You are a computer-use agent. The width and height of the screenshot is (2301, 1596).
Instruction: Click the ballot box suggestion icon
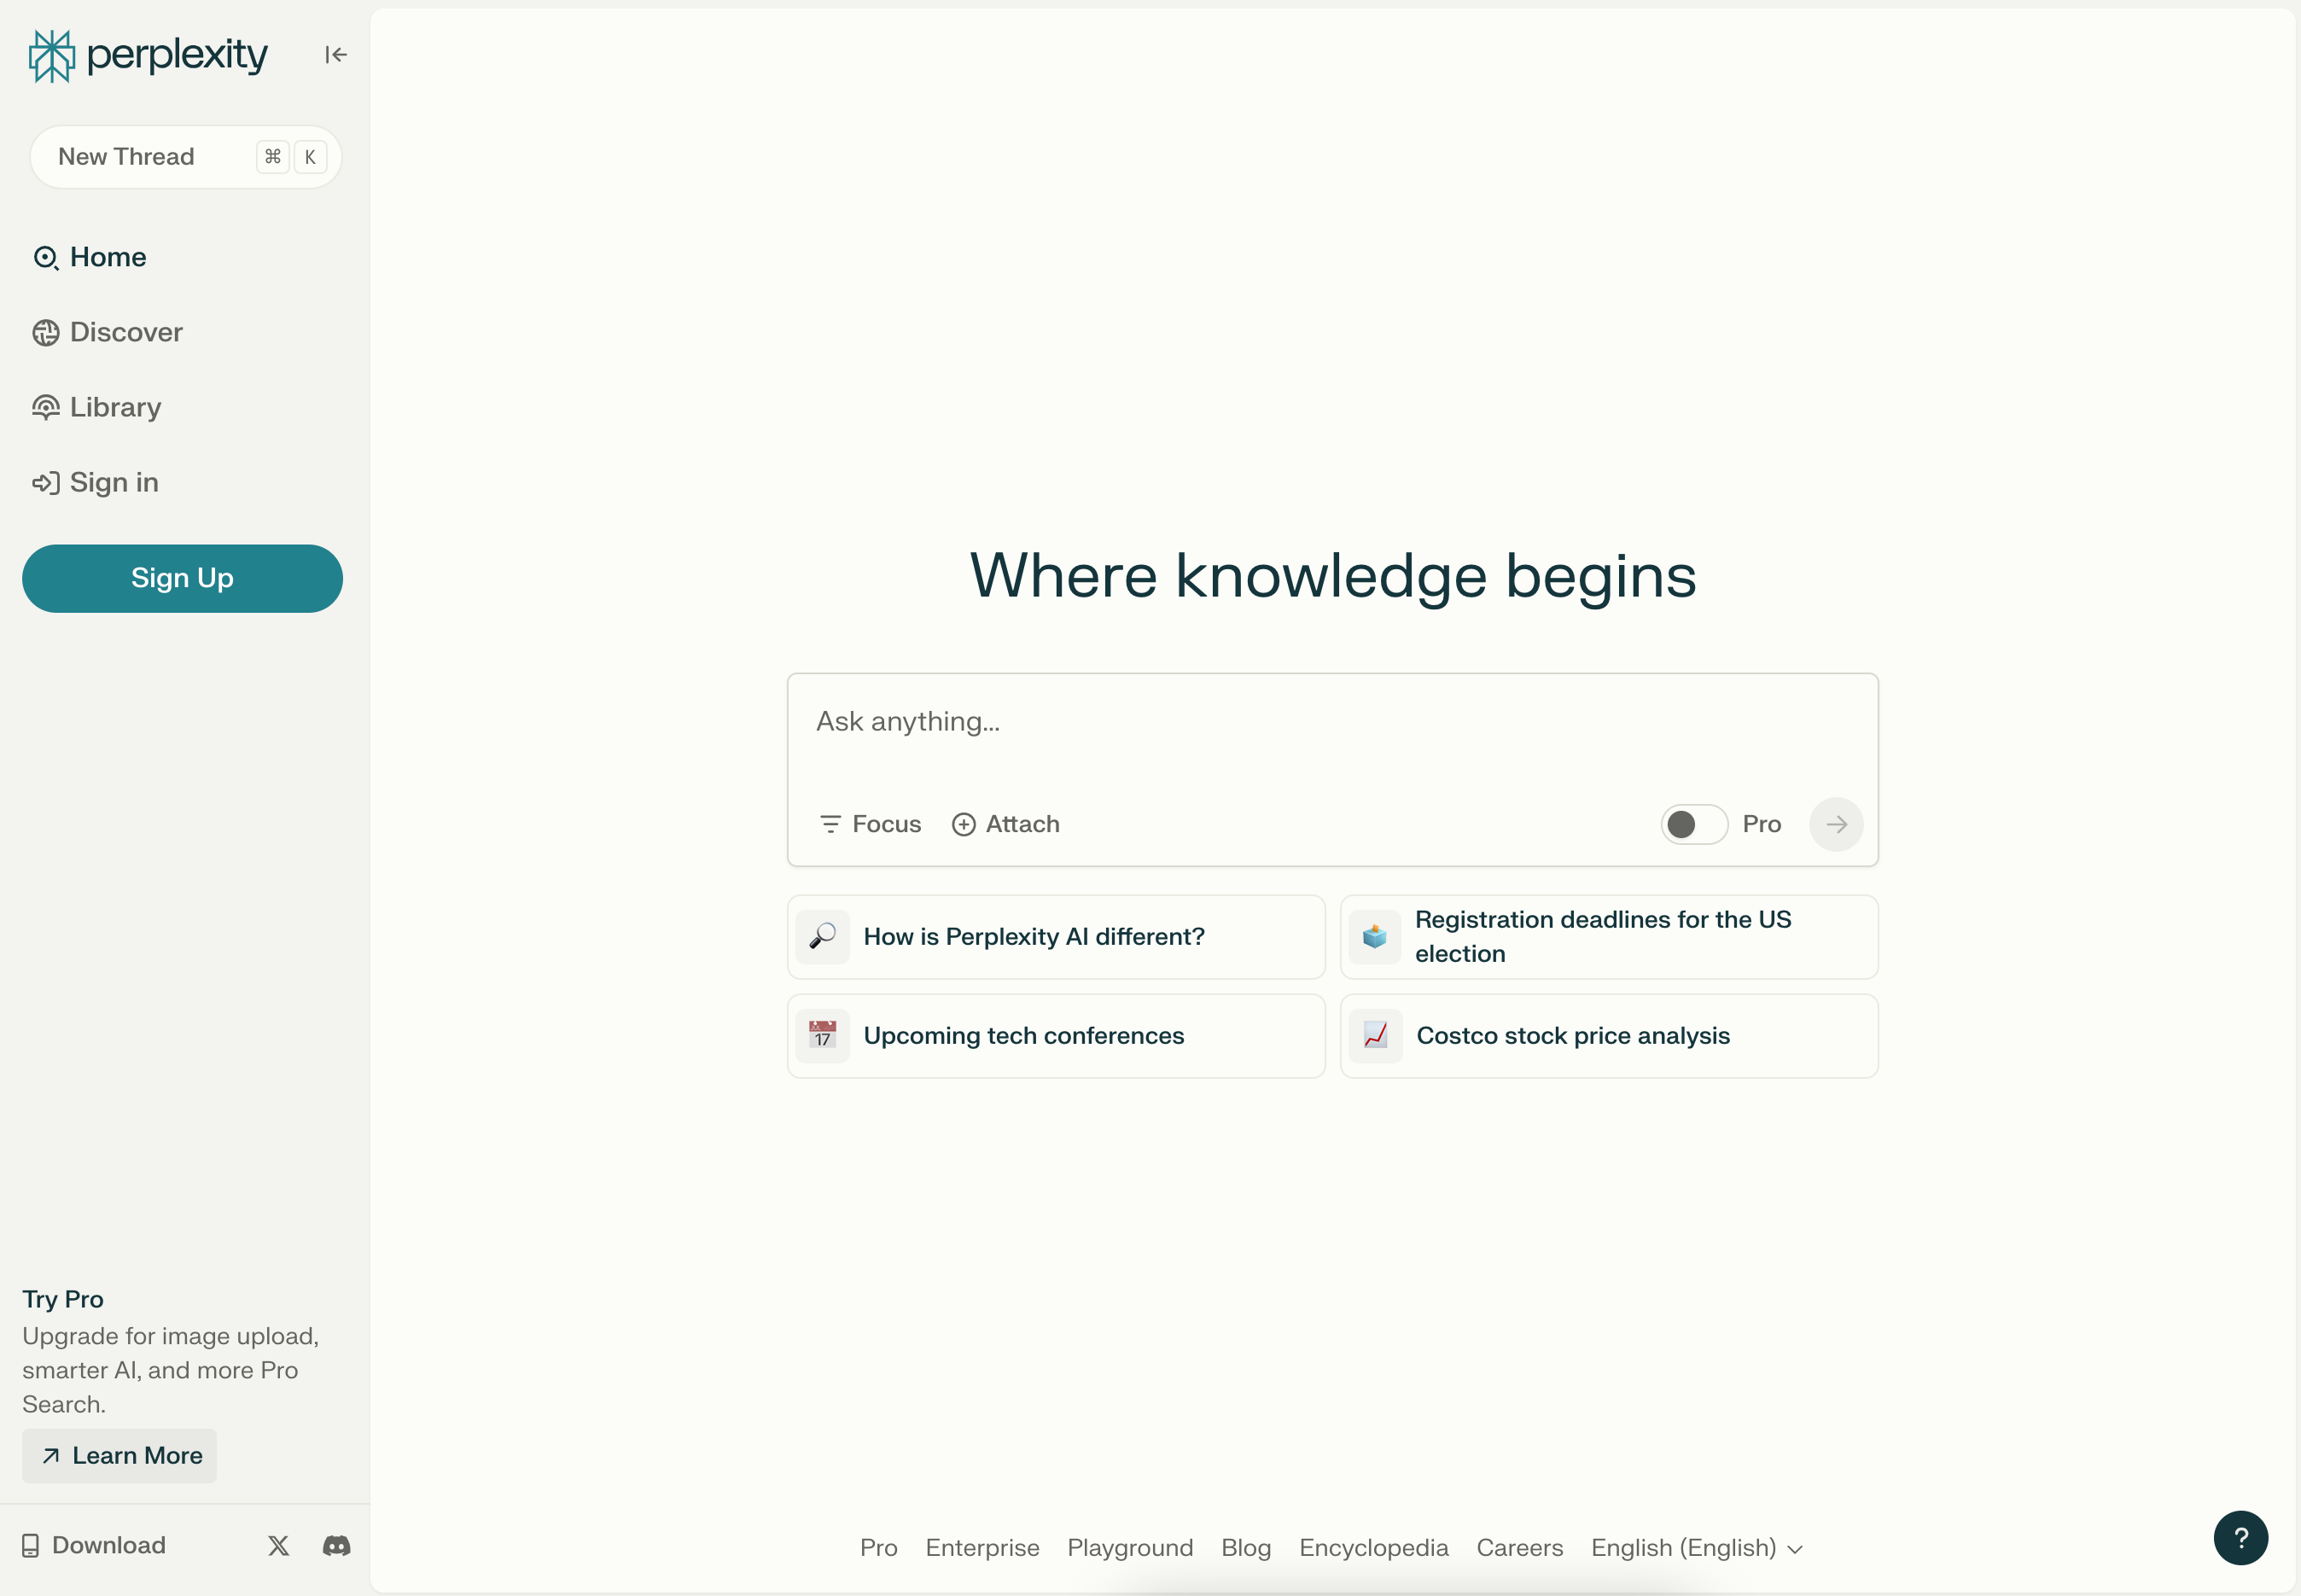pos(1375,937)
